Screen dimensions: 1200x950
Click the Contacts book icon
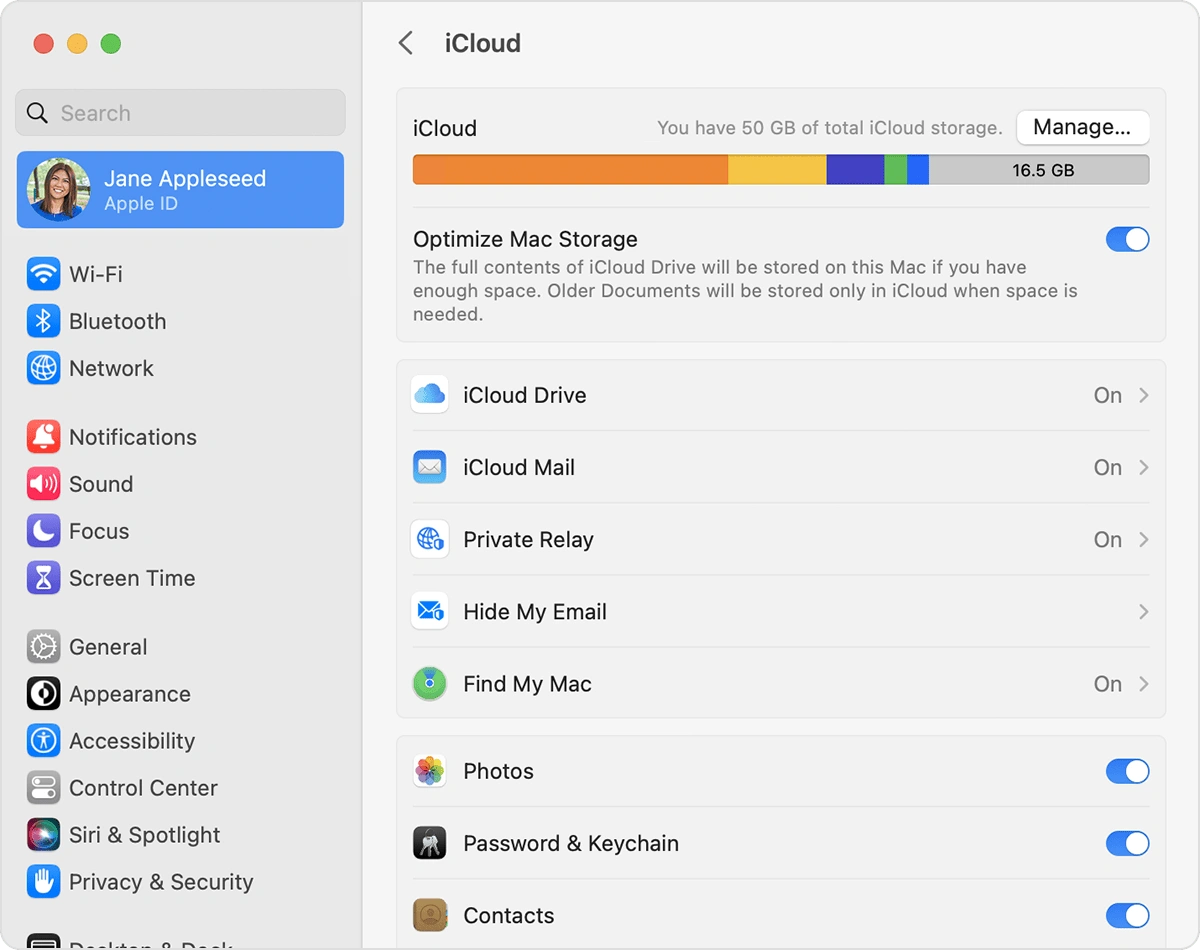point(429,915)
